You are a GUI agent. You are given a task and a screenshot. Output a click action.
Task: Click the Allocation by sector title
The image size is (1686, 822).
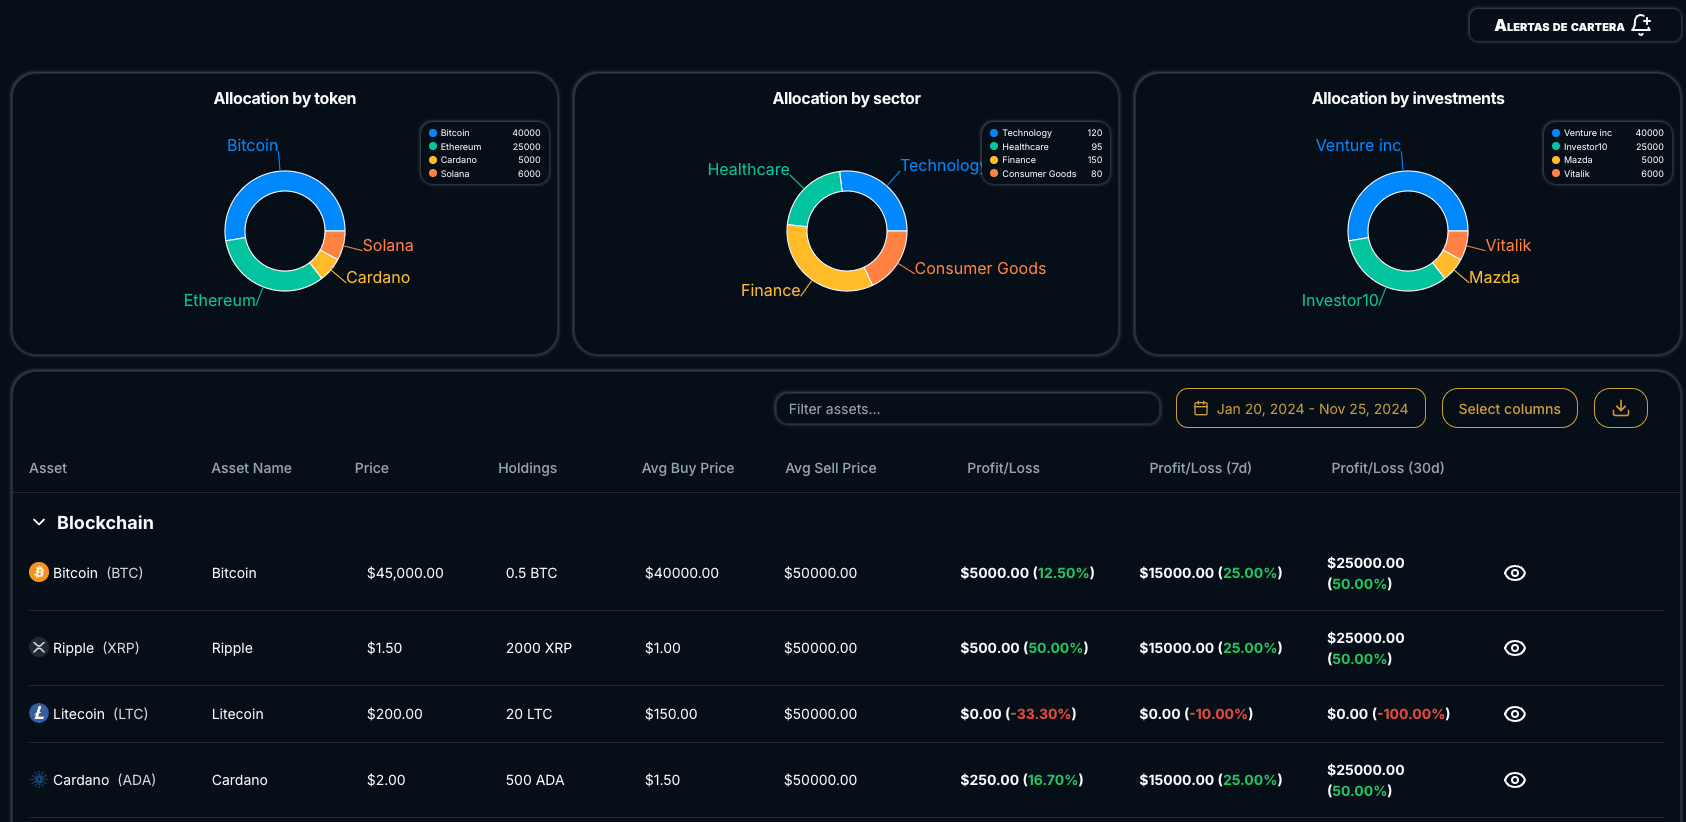(846, 98)
